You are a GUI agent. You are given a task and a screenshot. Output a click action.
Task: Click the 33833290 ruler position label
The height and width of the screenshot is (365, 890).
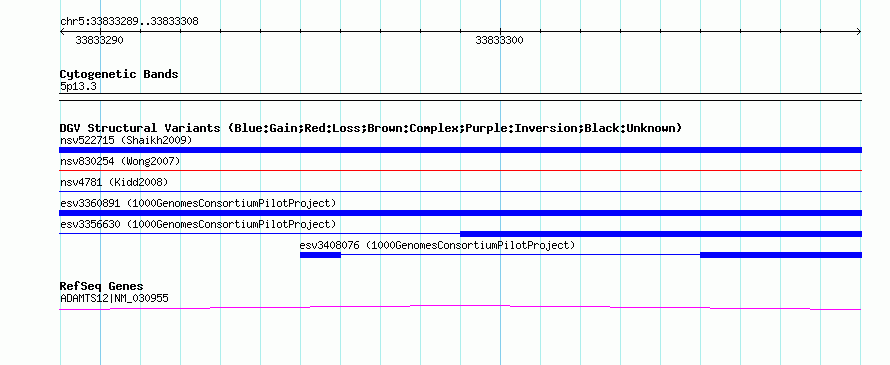[x=99, y=40]
